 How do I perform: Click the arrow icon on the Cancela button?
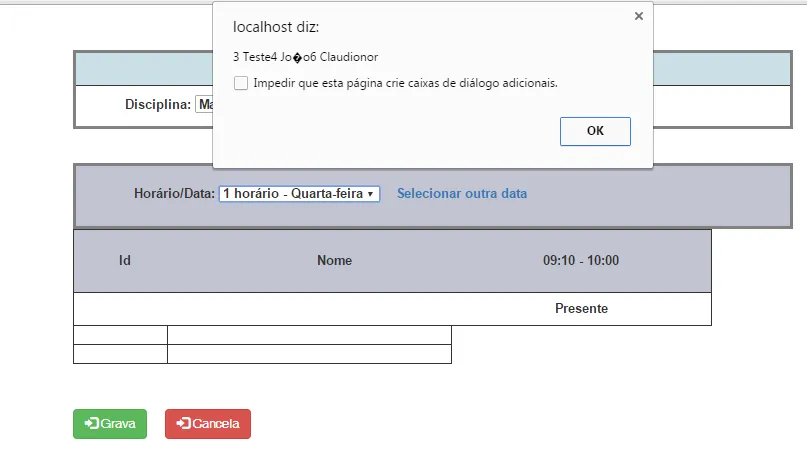pos(183,424)
